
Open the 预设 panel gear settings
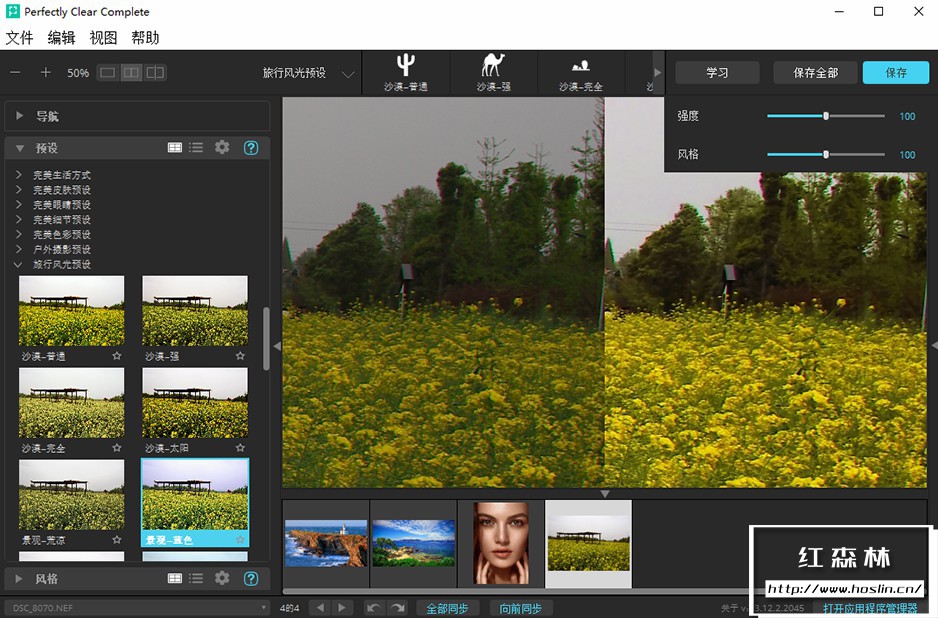[222, 147]
